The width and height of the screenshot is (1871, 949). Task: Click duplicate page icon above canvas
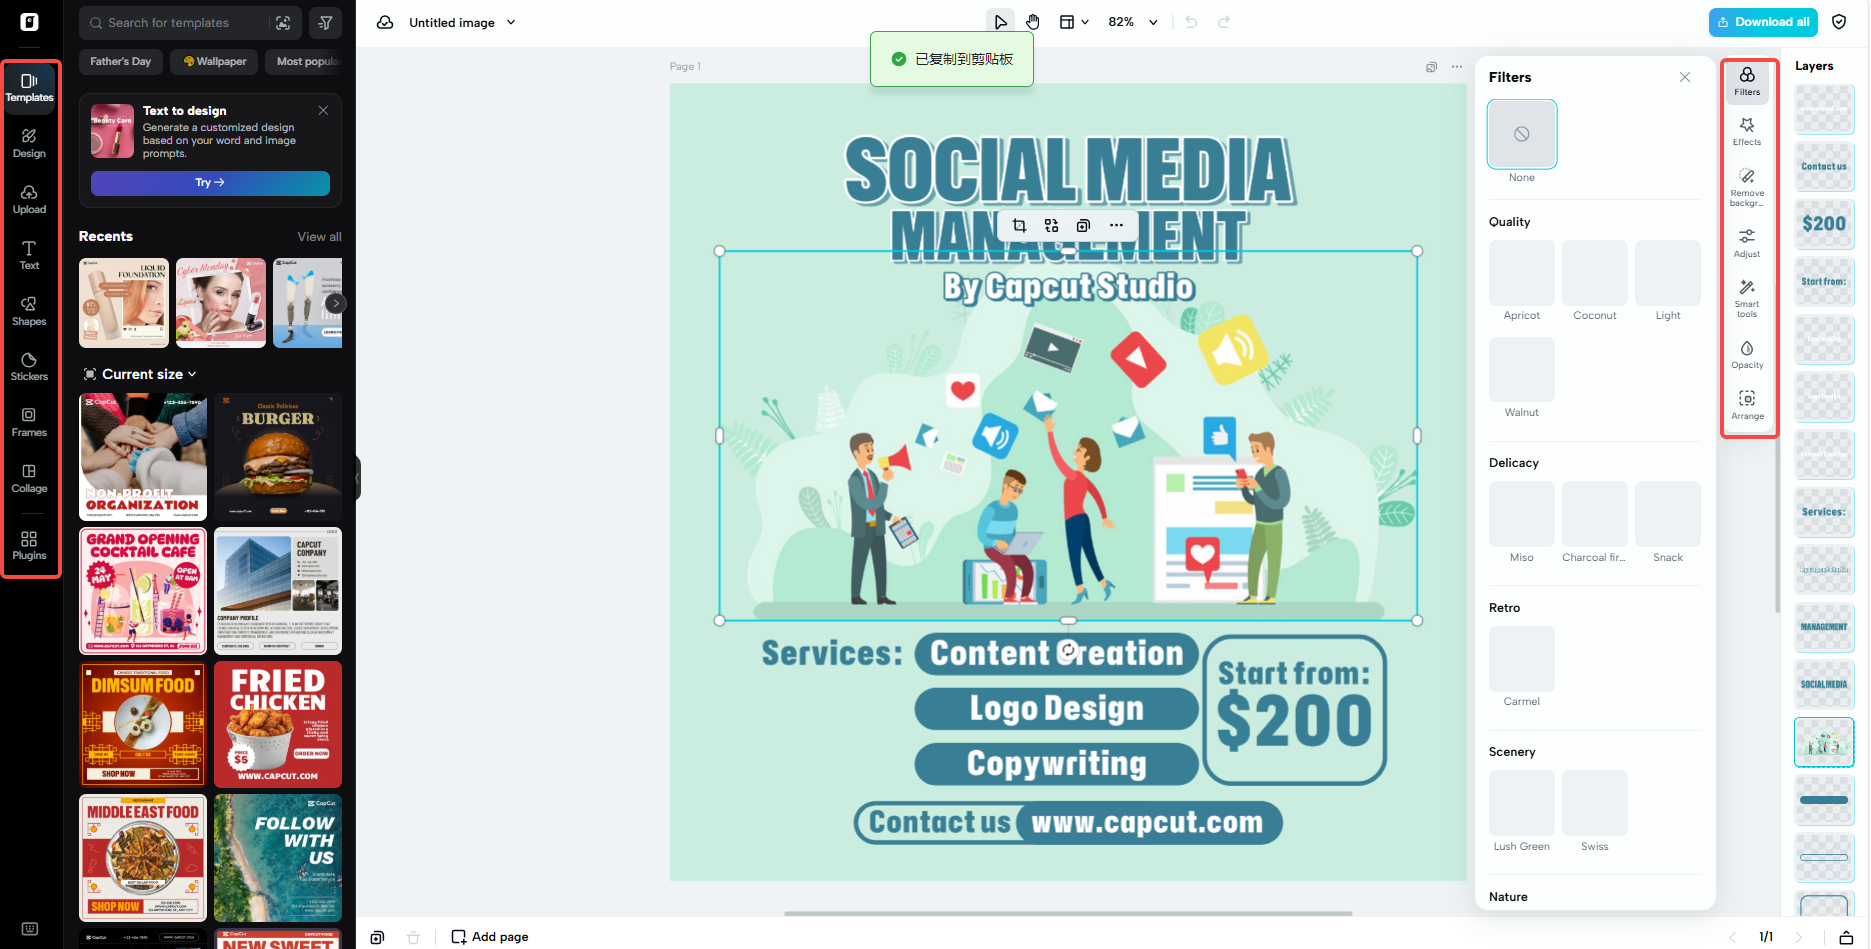[1431, 67]
